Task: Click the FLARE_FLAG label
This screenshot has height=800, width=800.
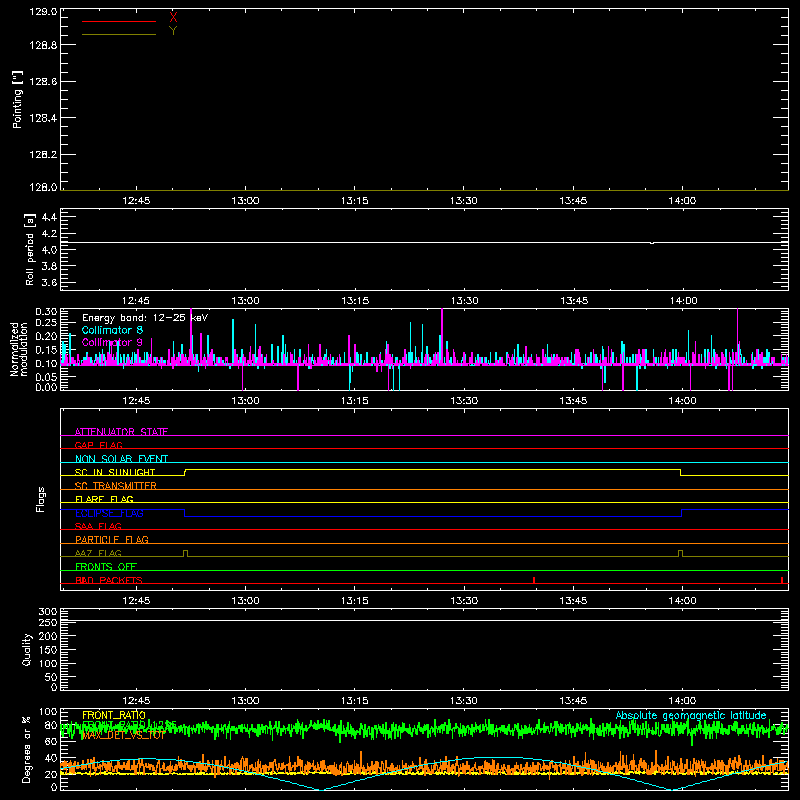Action: point(104,499)
